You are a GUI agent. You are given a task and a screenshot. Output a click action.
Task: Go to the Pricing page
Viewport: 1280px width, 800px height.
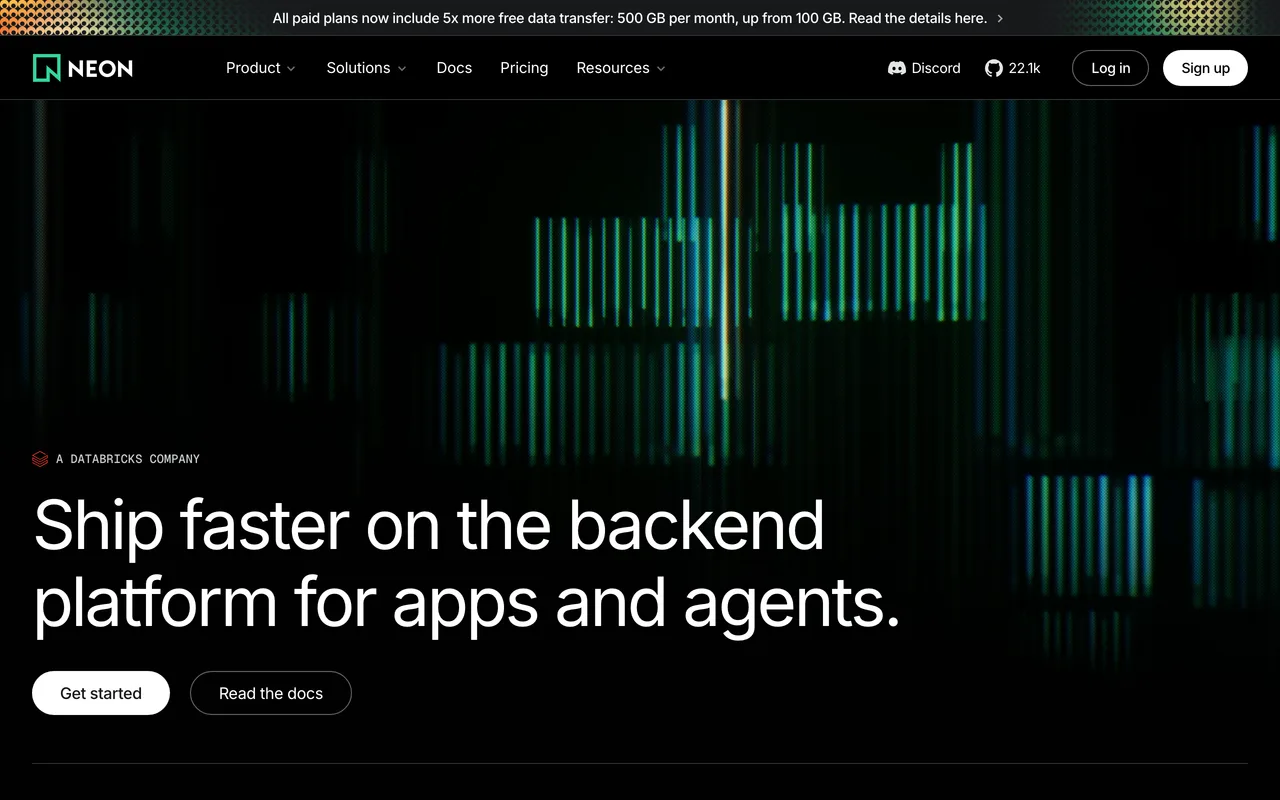[524, 68]
